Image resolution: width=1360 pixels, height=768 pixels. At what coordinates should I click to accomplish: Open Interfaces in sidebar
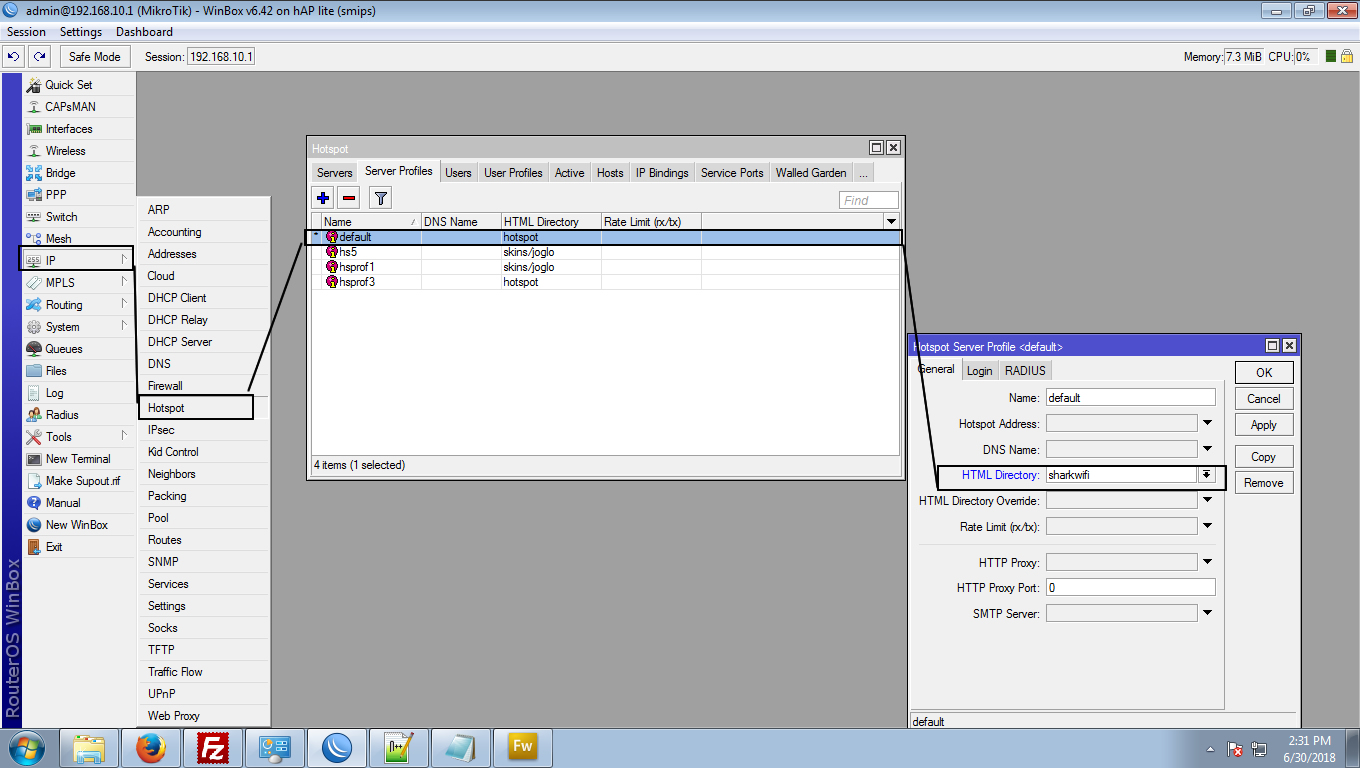click(78, 129)
